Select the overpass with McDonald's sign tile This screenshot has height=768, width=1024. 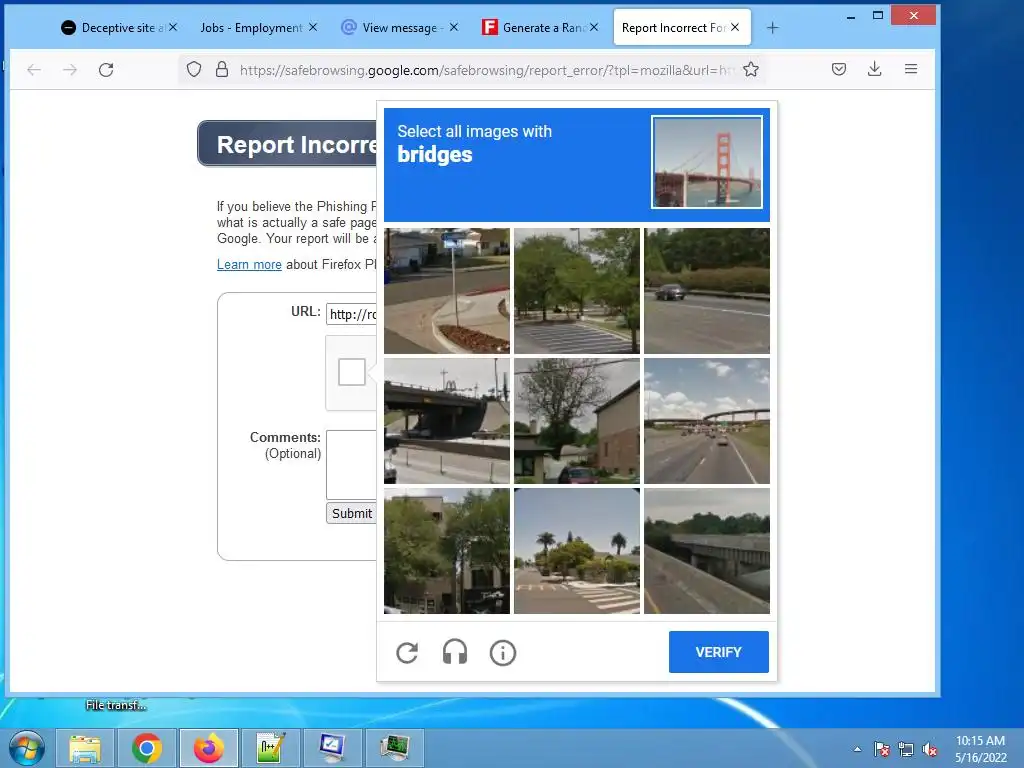pyautogui.click(x=447, y=421)
